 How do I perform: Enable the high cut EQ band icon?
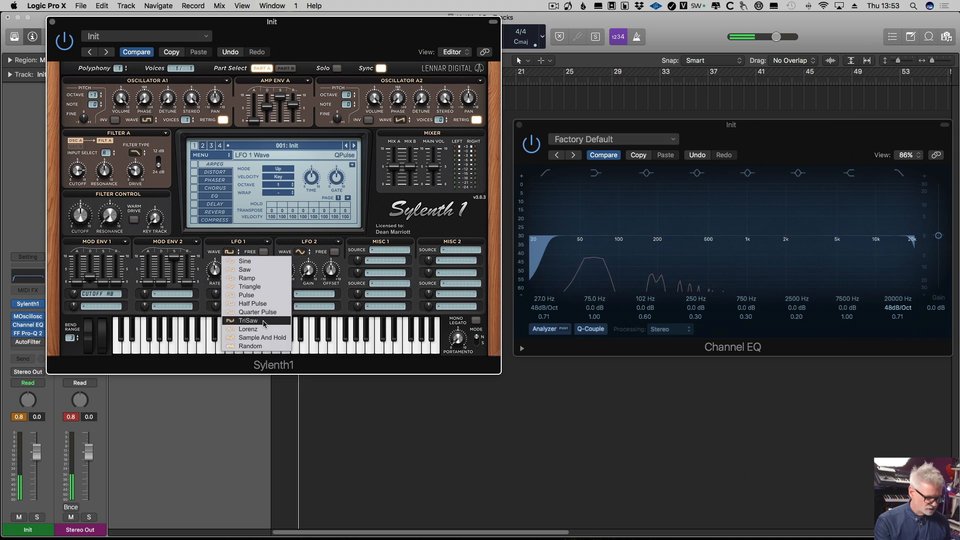[x=899, y=173]
